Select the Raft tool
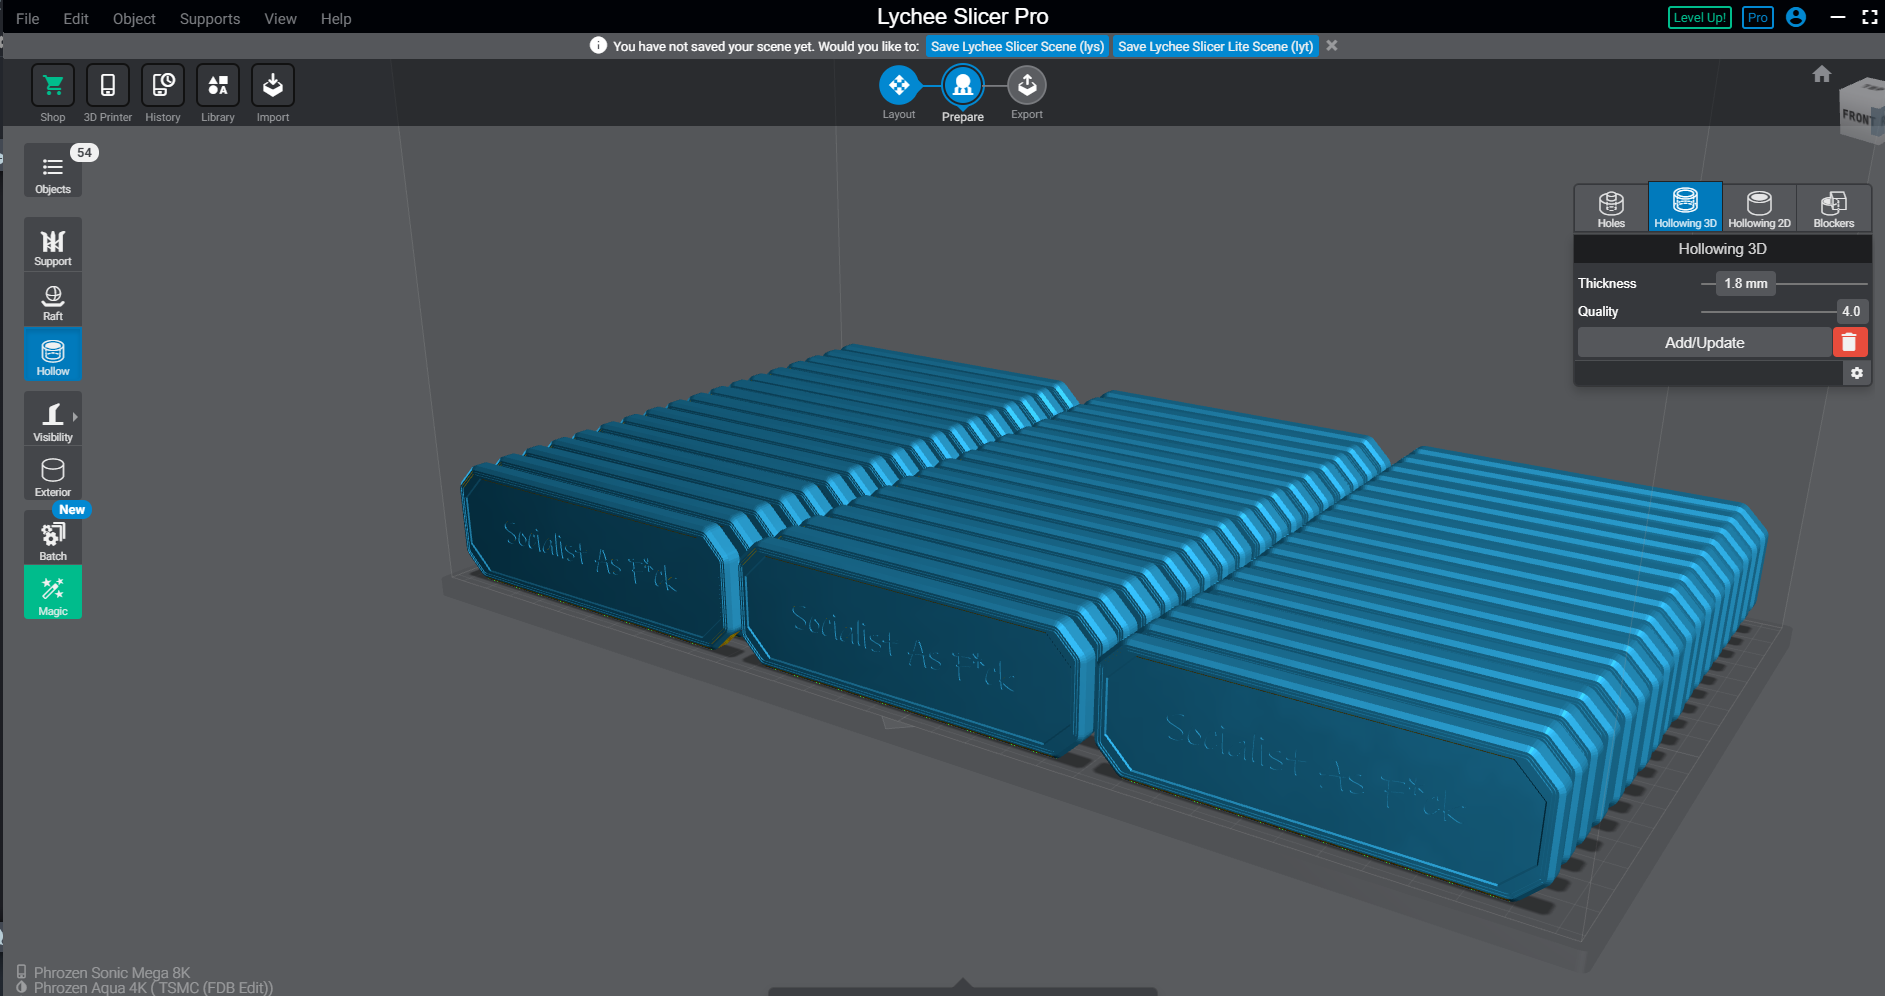This screenshot has width=1885, height=996. 53,300
